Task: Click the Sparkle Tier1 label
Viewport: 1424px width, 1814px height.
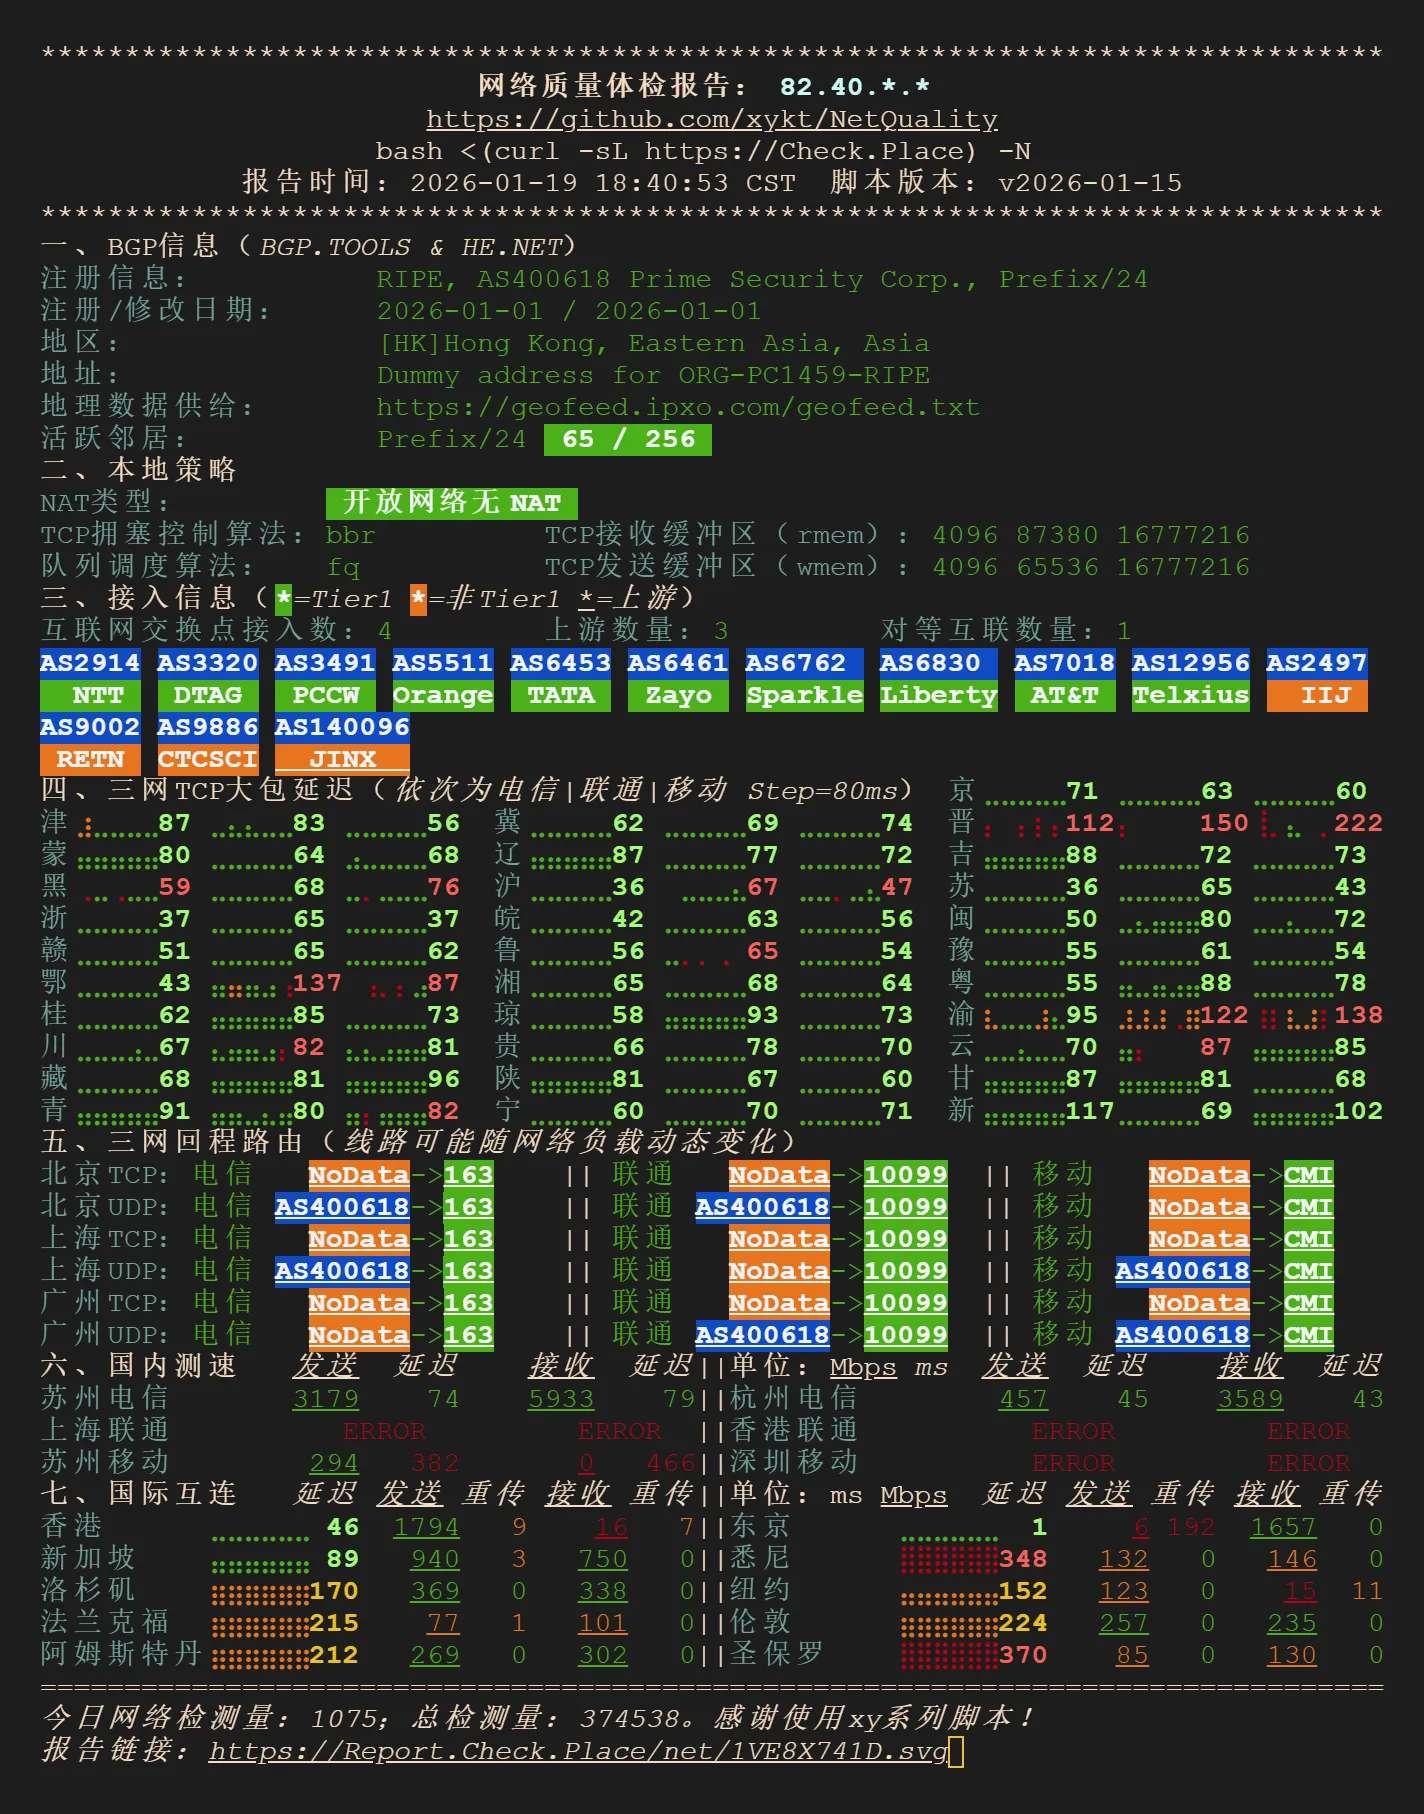Action: pyautogui.click(x=804, y=695)
